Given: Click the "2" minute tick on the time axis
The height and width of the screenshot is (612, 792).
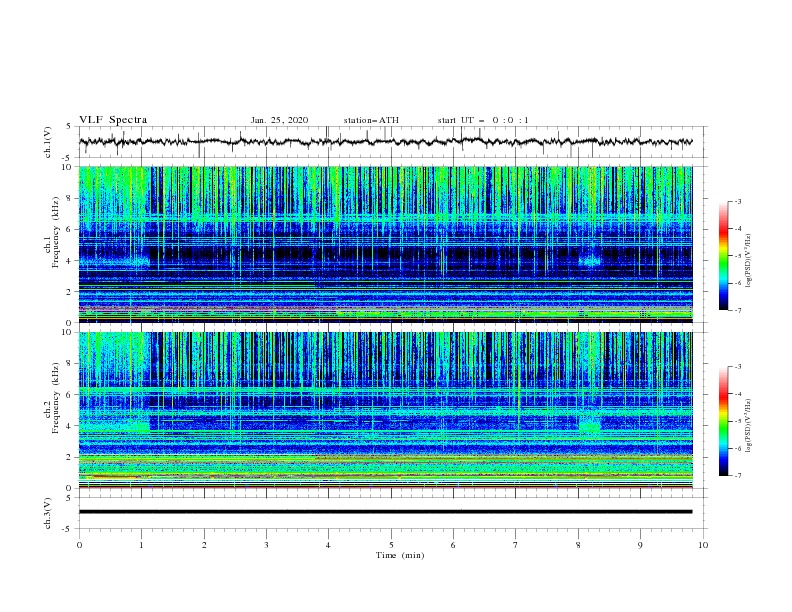Looking at the screenshot, I should point(204,545).
